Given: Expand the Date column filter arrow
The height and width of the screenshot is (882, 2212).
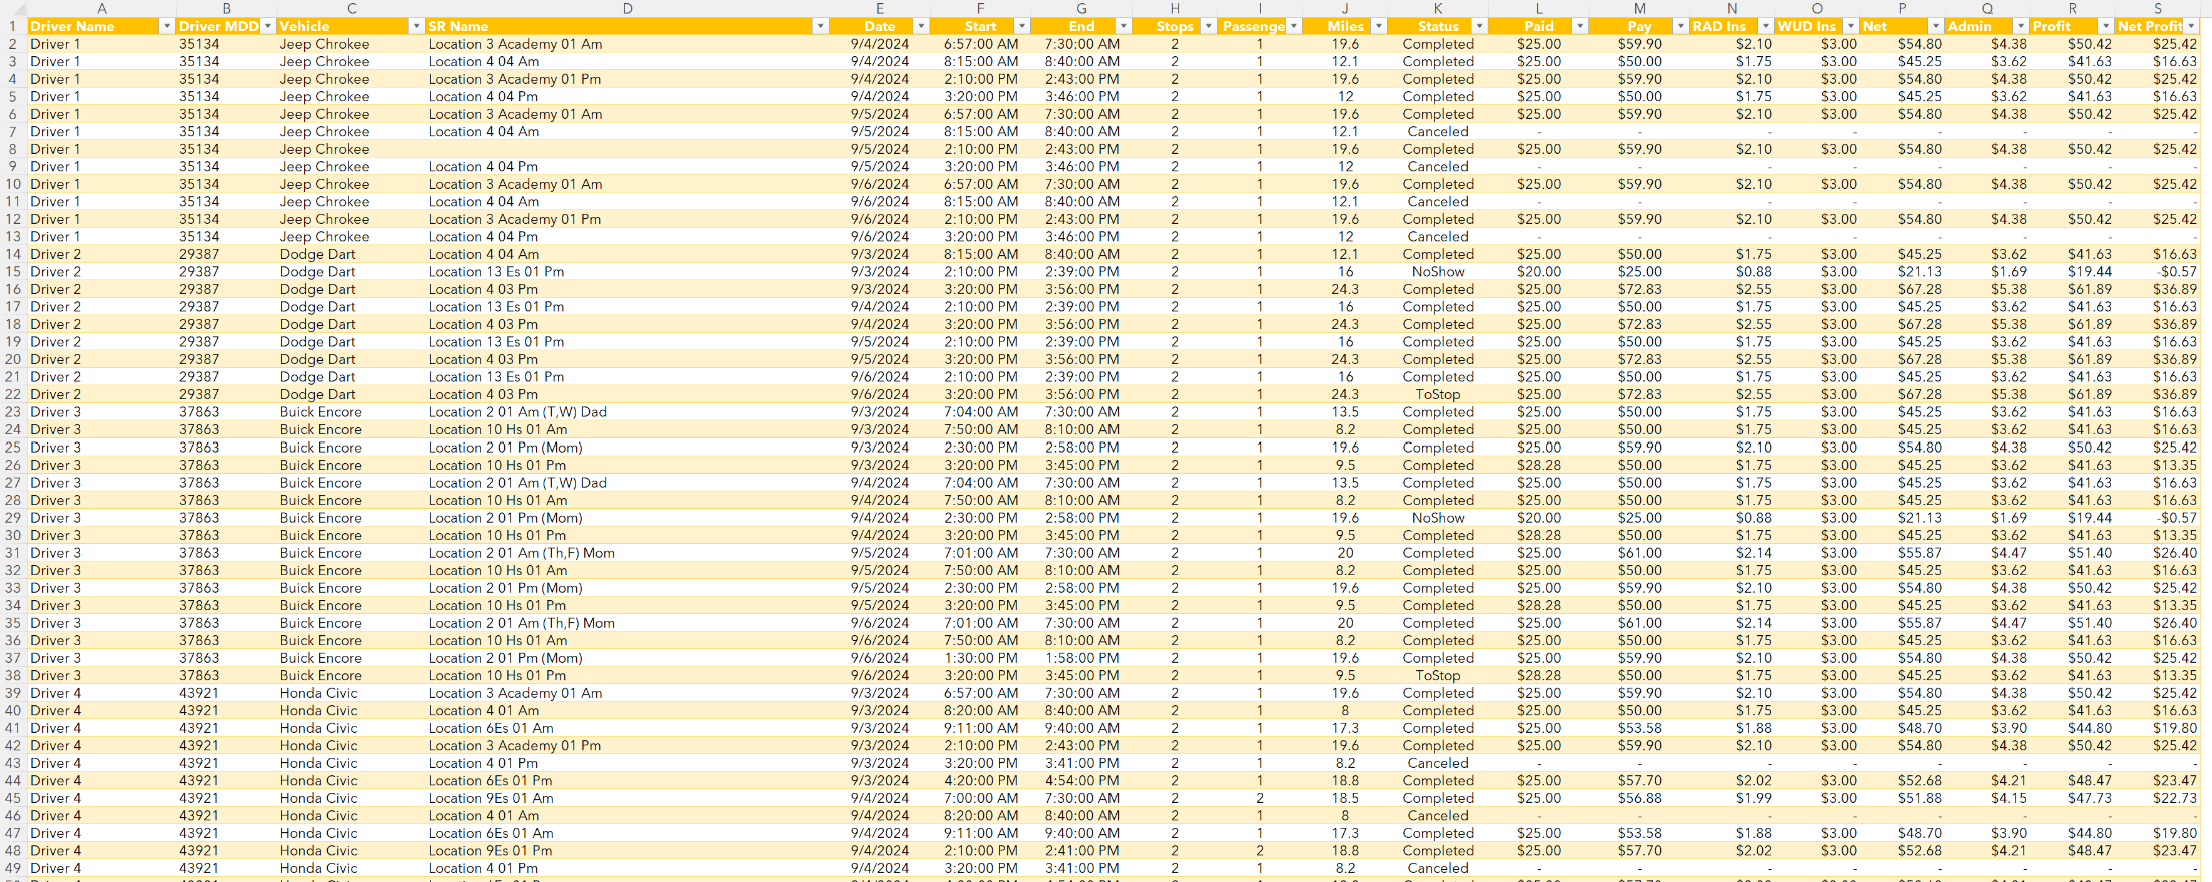Looking at the screenshot, I should coord(921,26).
